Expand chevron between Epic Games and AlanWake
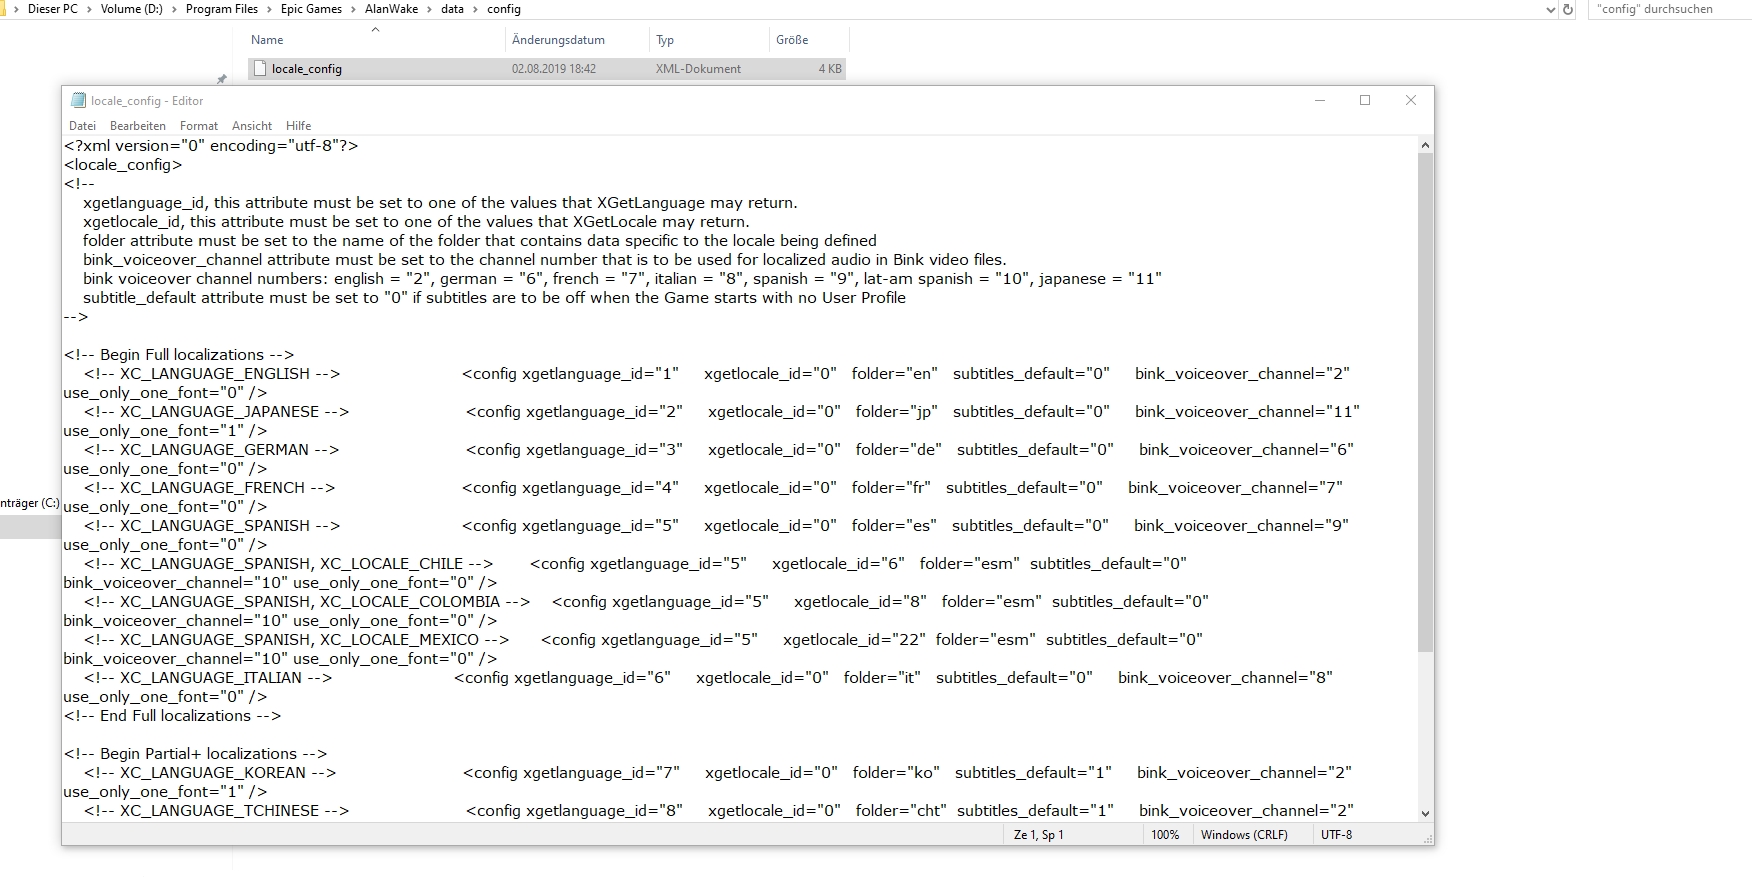This screenshot has width=1752, height=877. coord(353,9)
